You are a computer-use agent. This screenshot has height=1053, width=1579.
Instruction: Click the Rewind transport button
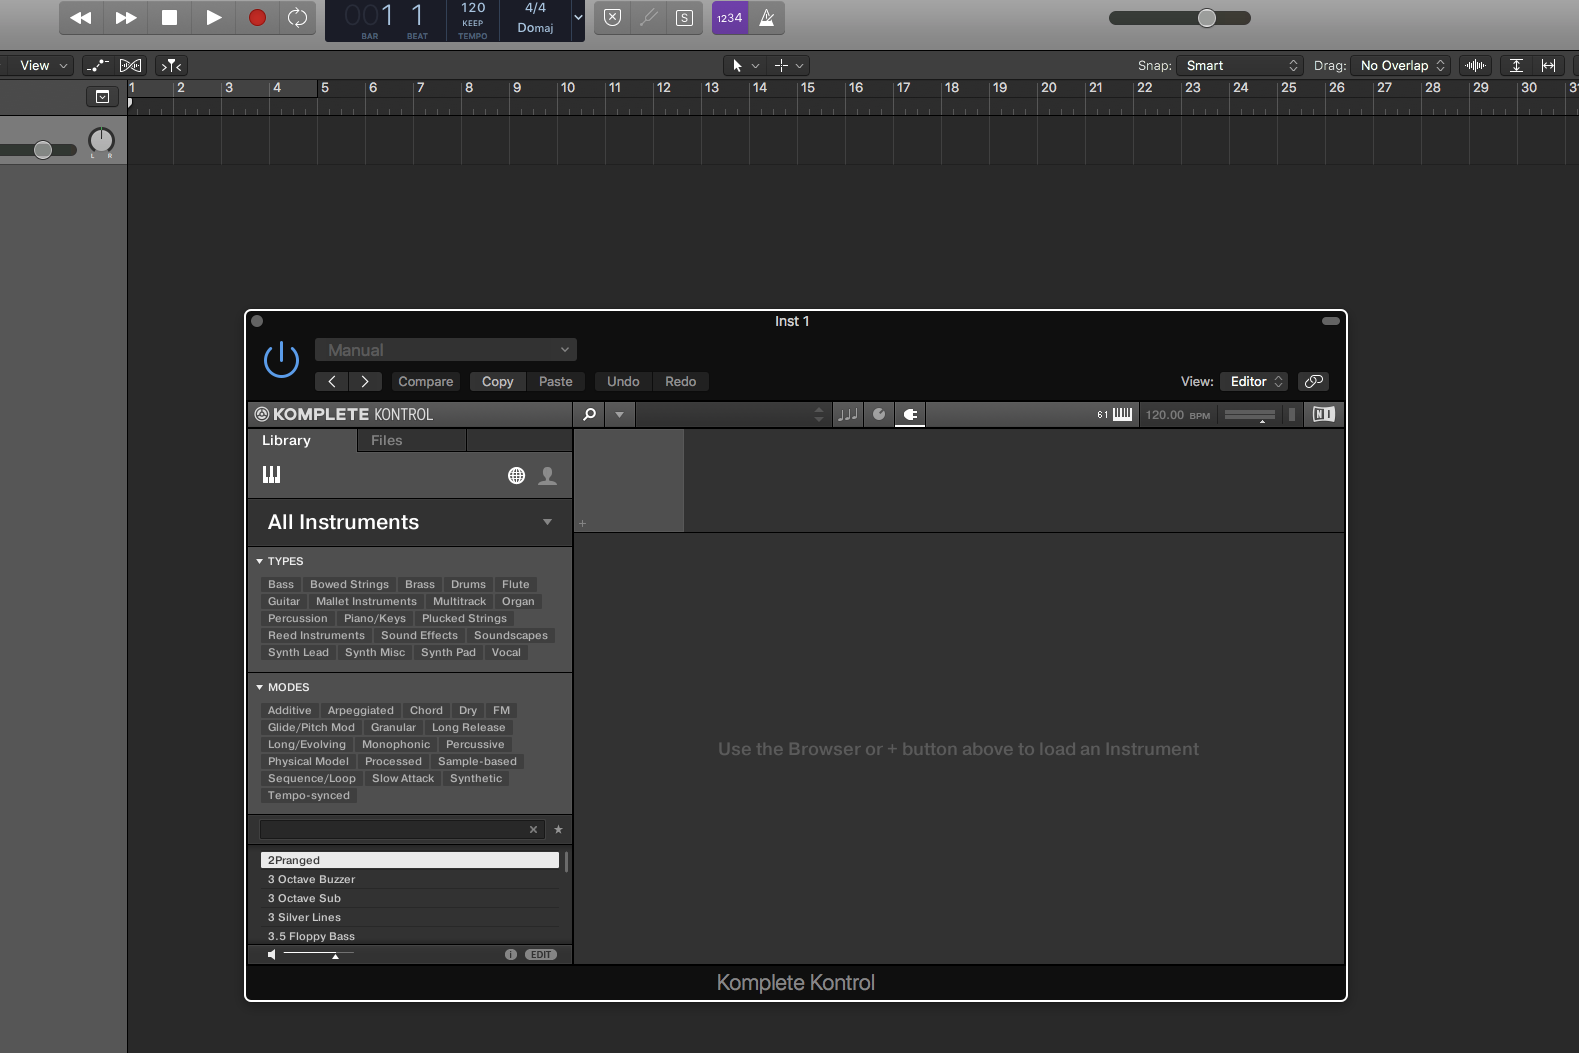pos(81,18)
